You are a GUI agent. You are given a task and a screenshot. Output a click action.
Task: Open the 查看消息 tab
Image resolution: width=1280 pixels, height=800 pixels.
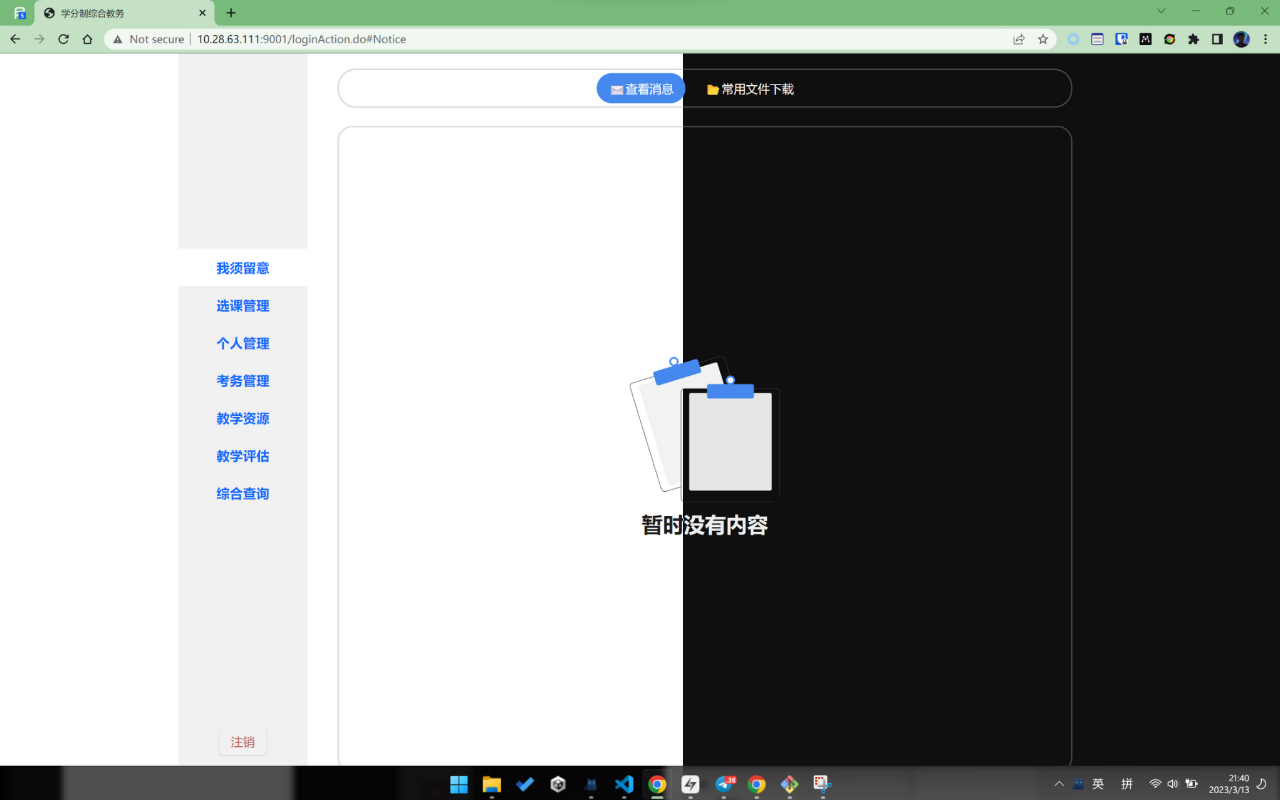tap(641, 89)
